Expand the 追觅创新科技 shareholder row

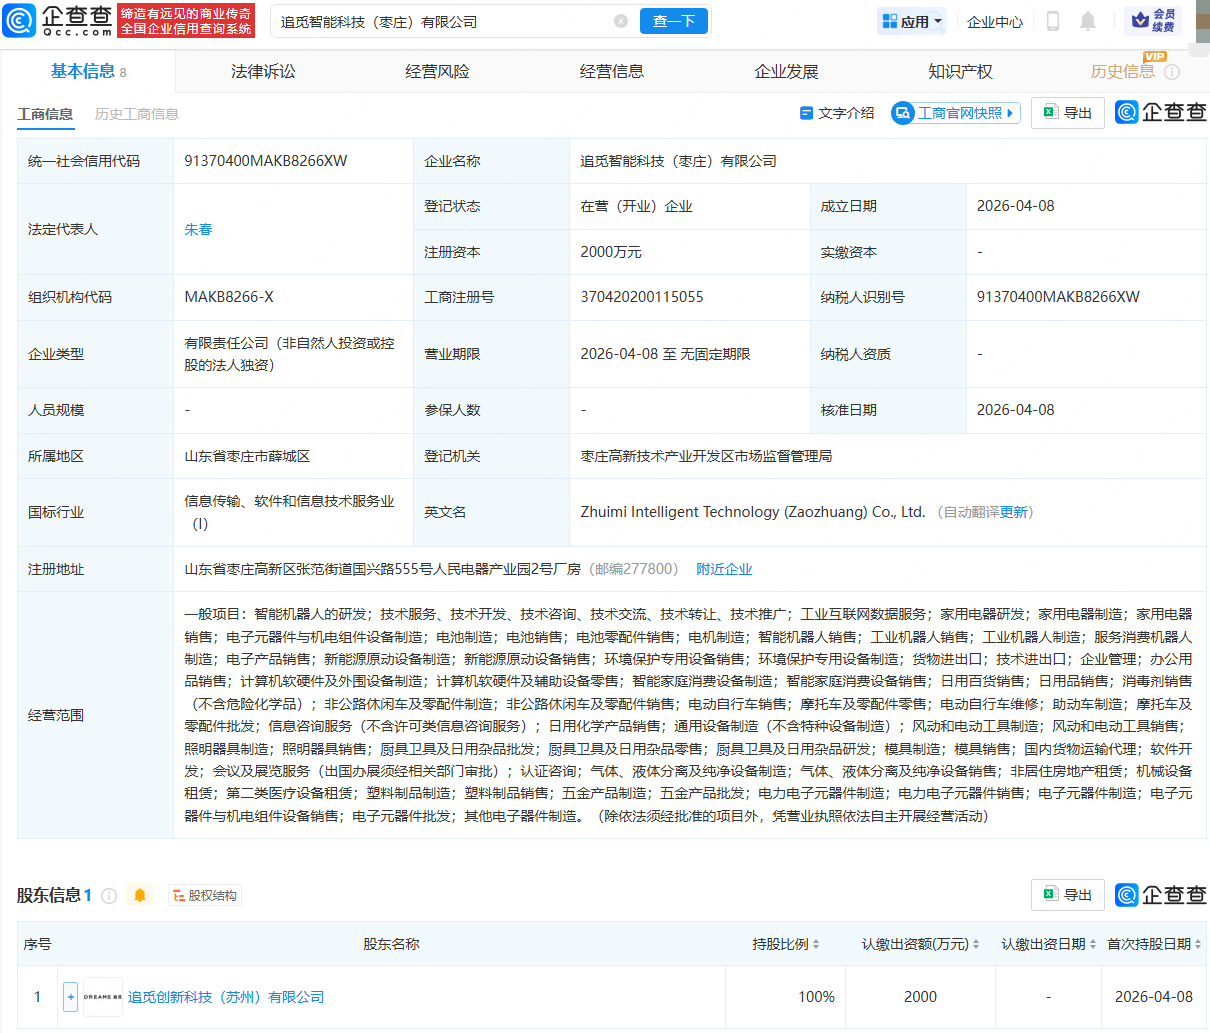70,996
